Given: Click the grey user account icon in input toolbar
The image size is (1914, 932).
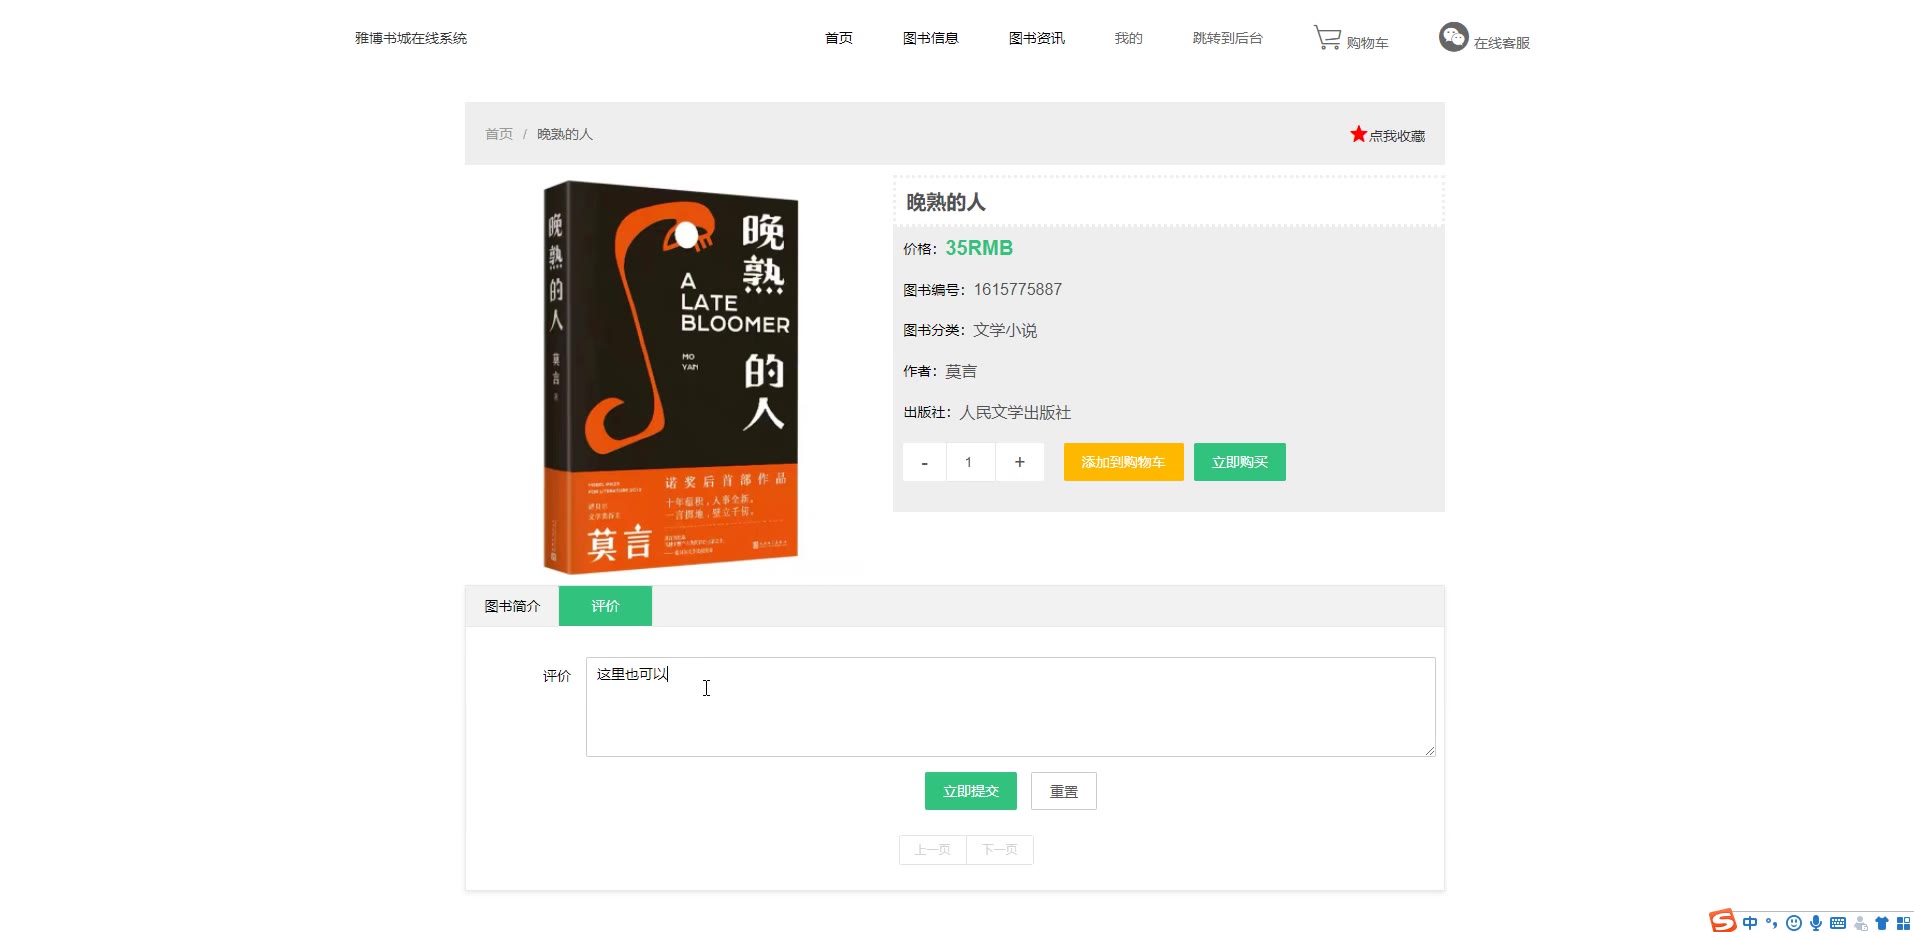Looking at the screenshot, I should [x=1860, y=923].
